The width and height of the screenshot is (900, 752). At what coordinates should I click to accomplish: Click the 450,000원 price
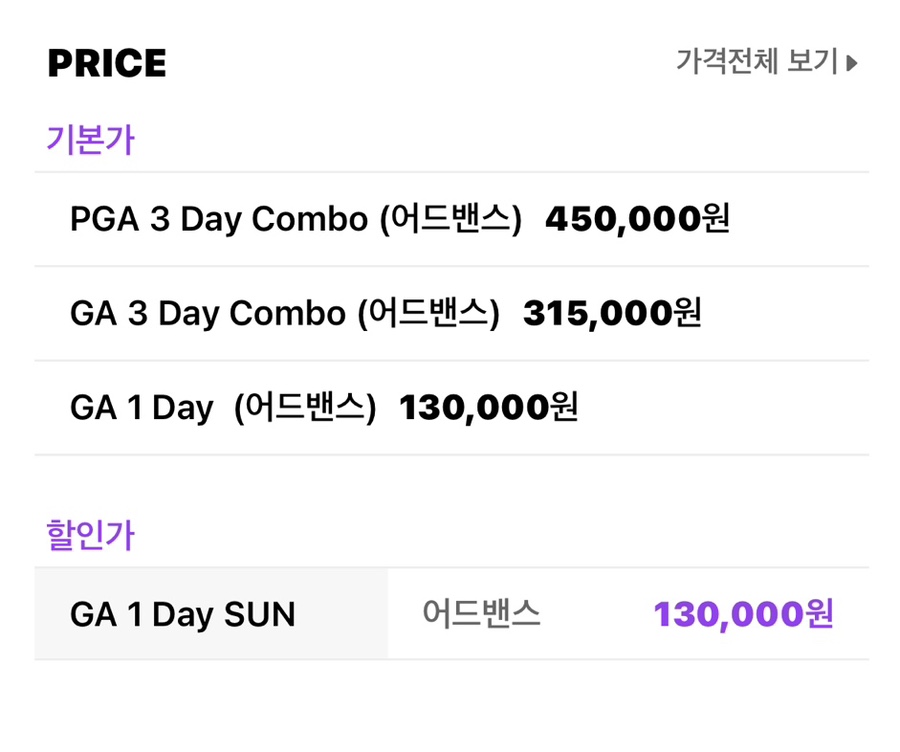click(637, 219)
